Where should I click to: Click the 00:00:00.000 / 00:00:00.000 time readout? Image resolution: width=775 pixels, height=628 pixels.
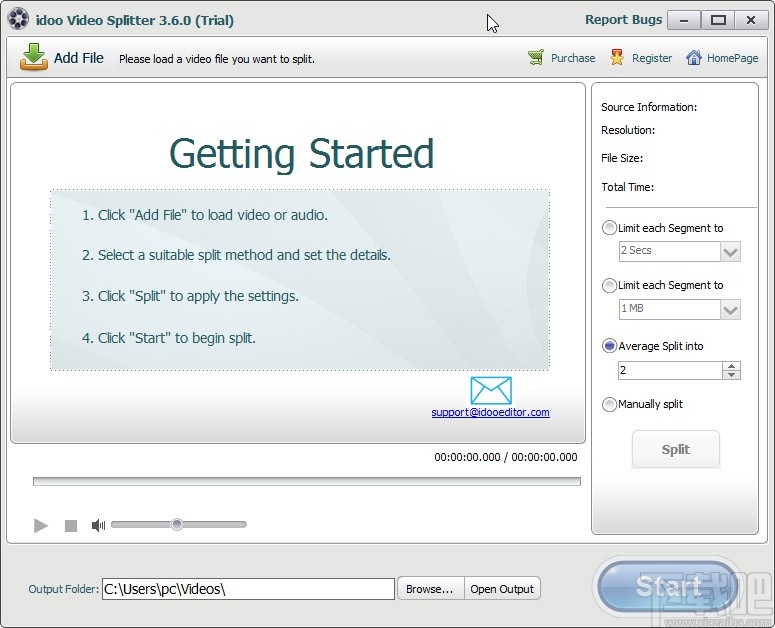point(506,457)
